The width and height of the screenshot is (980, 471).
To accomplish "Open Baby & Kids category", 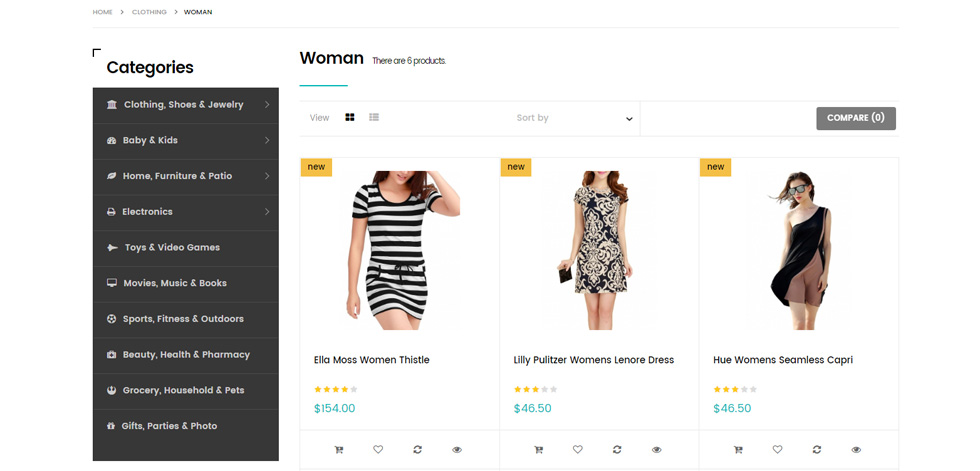I will (x=150, y=140).
